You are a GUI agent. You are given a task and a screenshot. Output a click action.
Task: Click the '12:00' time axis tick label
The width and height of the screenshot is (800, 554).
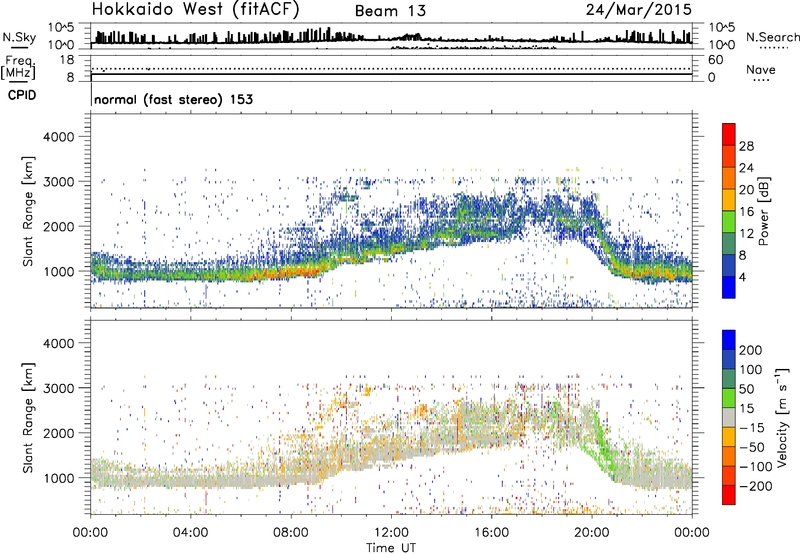click(391, 533)
